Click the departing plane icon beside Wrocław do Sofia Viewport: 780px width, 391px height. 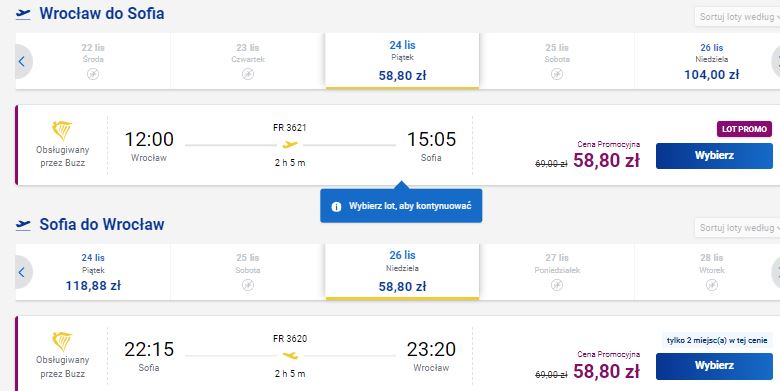click(x=23, y=14)
